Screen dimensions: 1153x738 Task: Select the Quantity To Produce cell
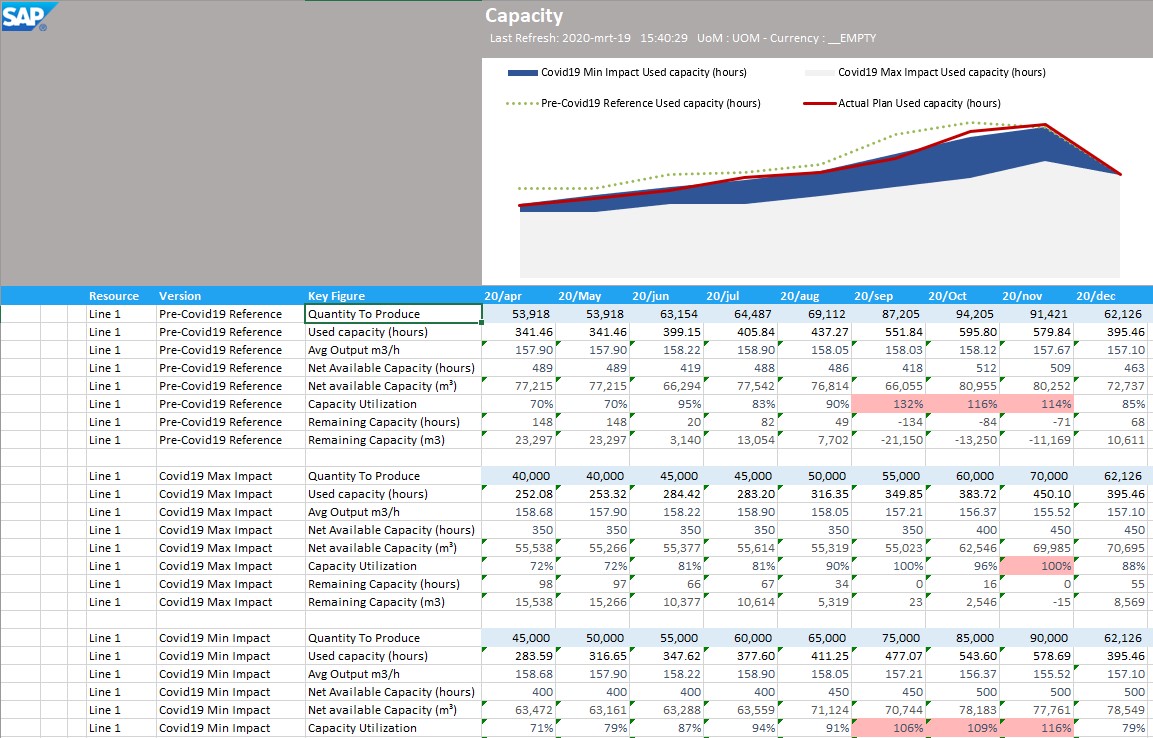tap(365, 313)
